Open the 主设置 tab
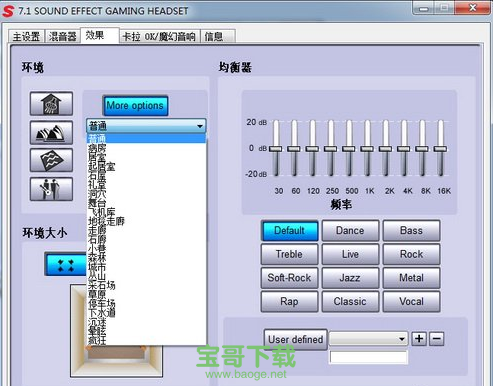The height and width of the screenshot is (386, 493). [x=26, y=36]
